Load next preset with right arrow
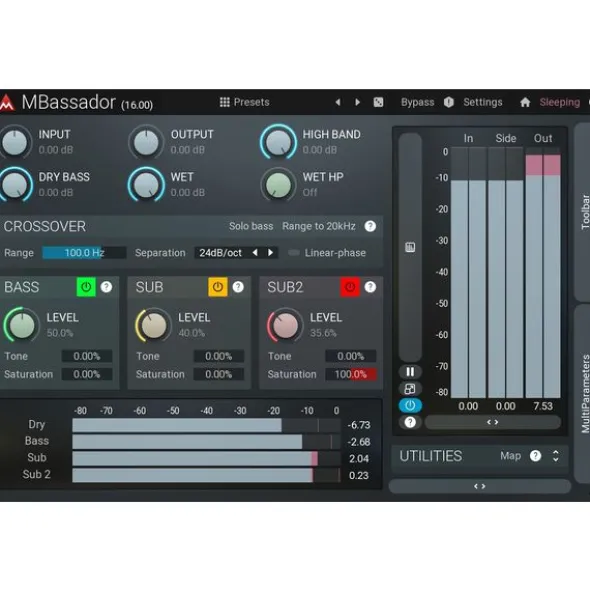The height and width of the screenshot is (591, 590). [x=357, y=102]
